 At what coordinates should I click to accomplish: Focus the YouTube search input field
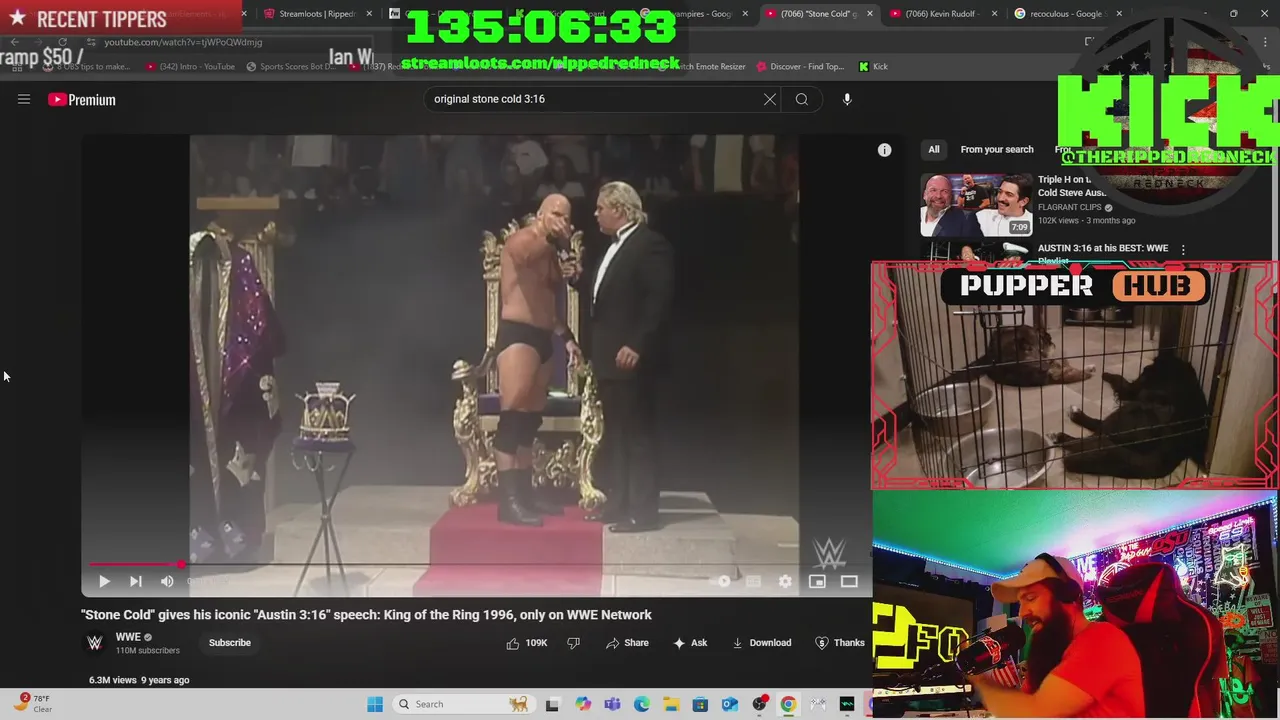pos(596,99)
